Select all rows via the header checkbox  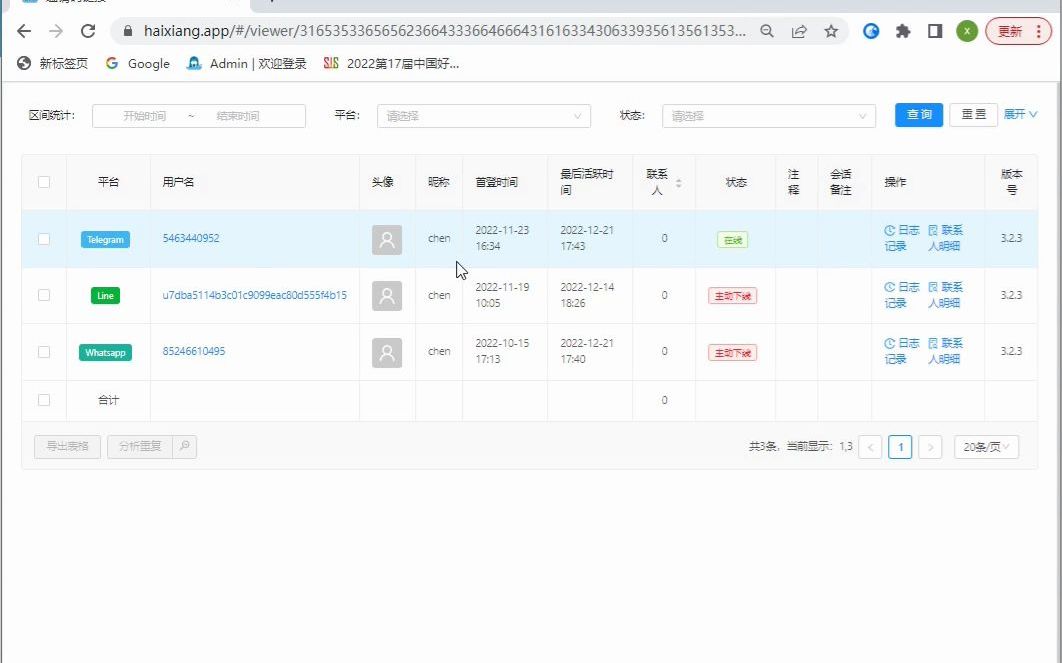click(x=44, y=181)
